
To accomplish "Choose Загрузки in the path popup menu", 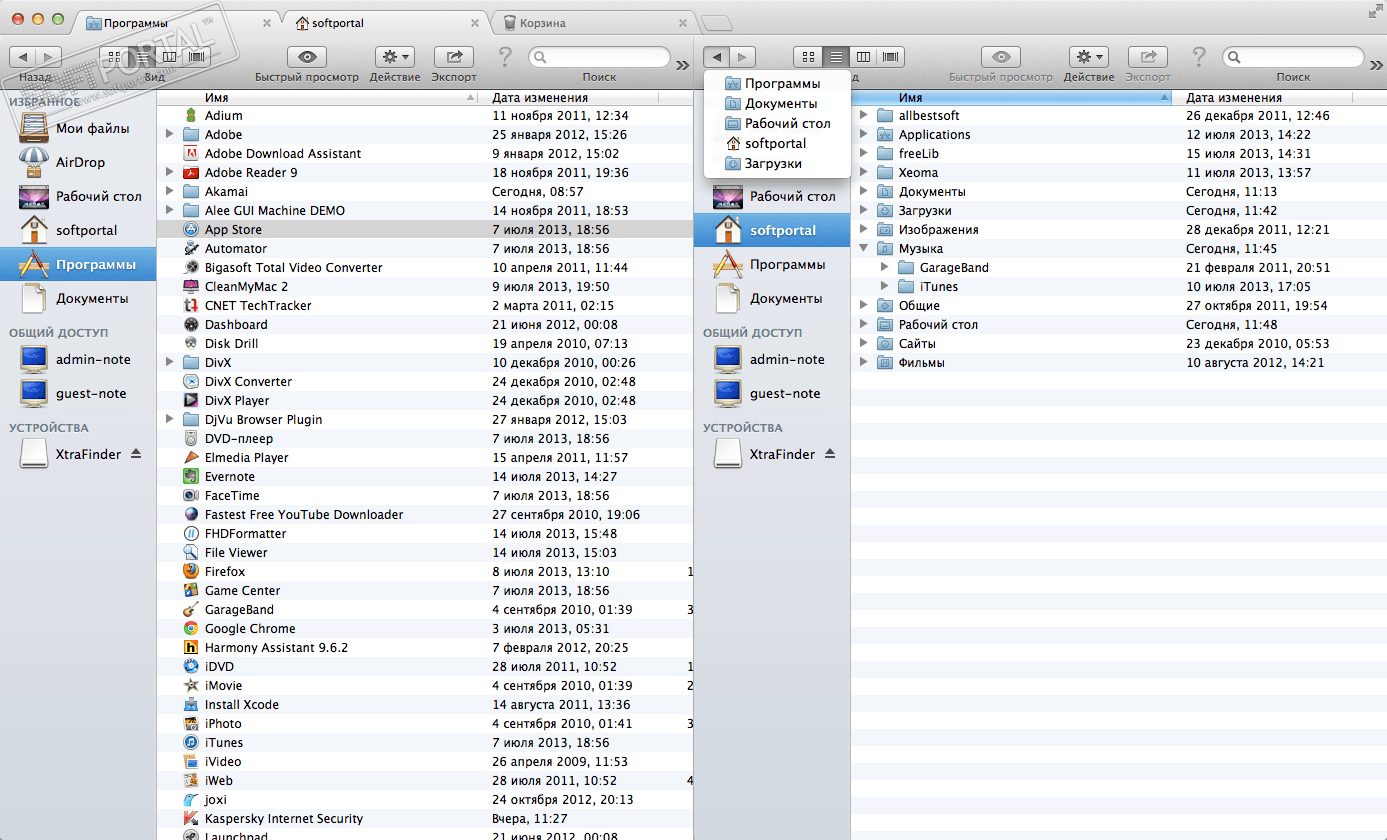I will [x=776, y=164].
